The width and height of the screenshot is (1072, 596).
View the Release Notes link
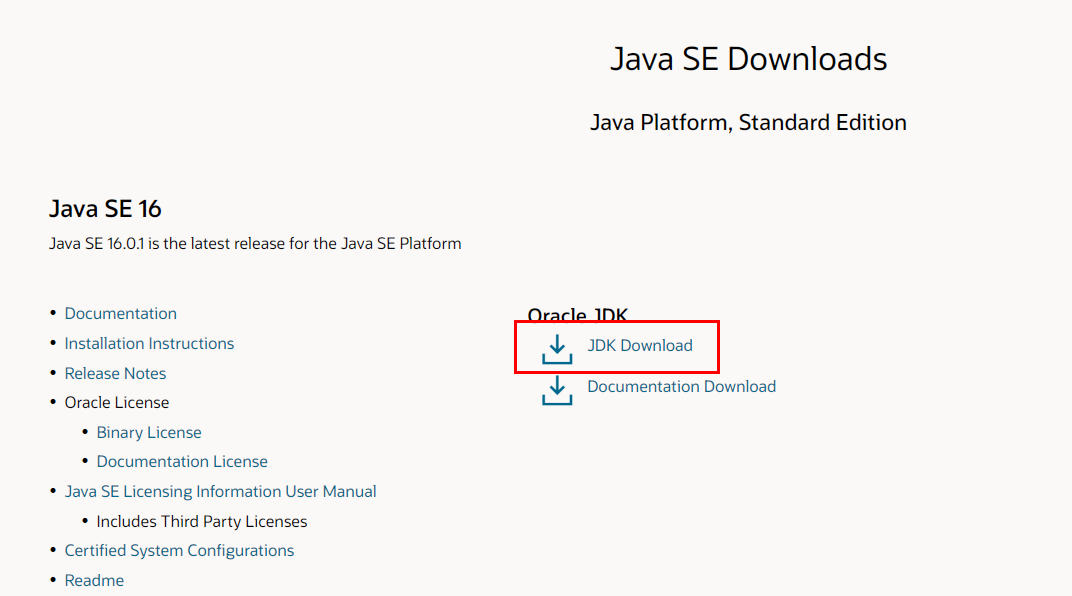(x=115, y=374)
